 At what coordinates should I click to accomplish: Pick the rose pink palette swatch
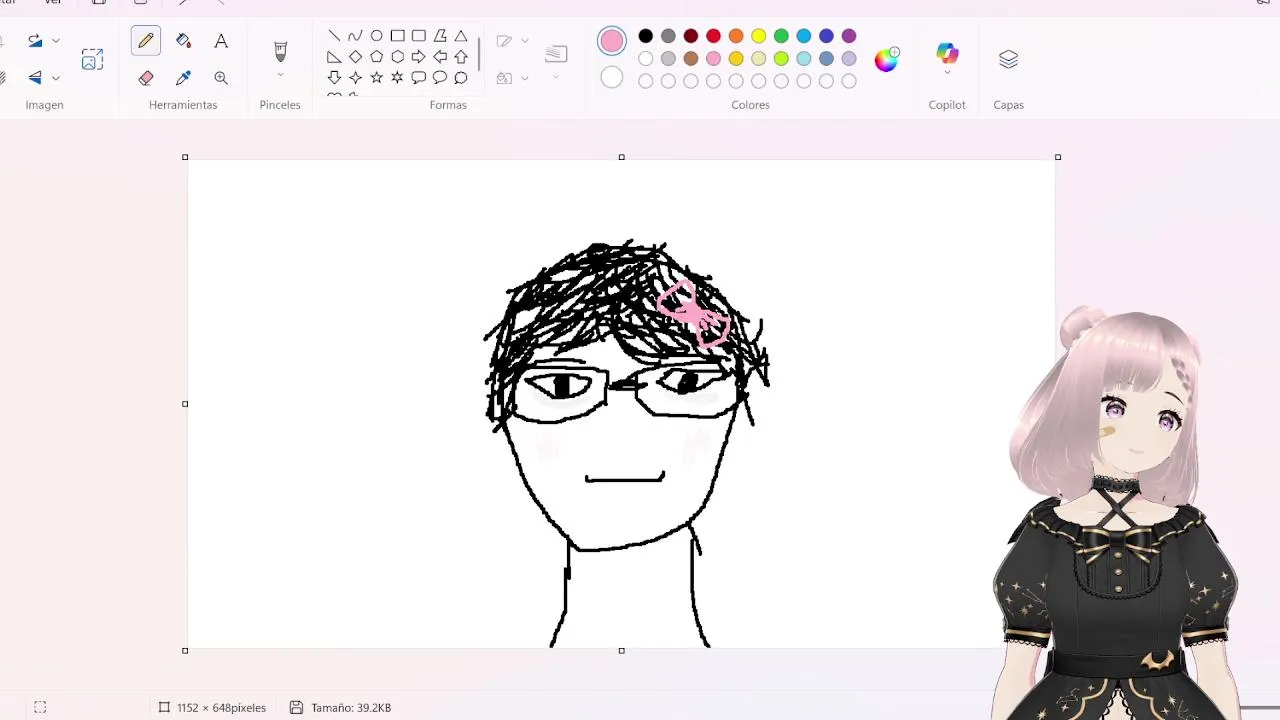click(713, 58)
